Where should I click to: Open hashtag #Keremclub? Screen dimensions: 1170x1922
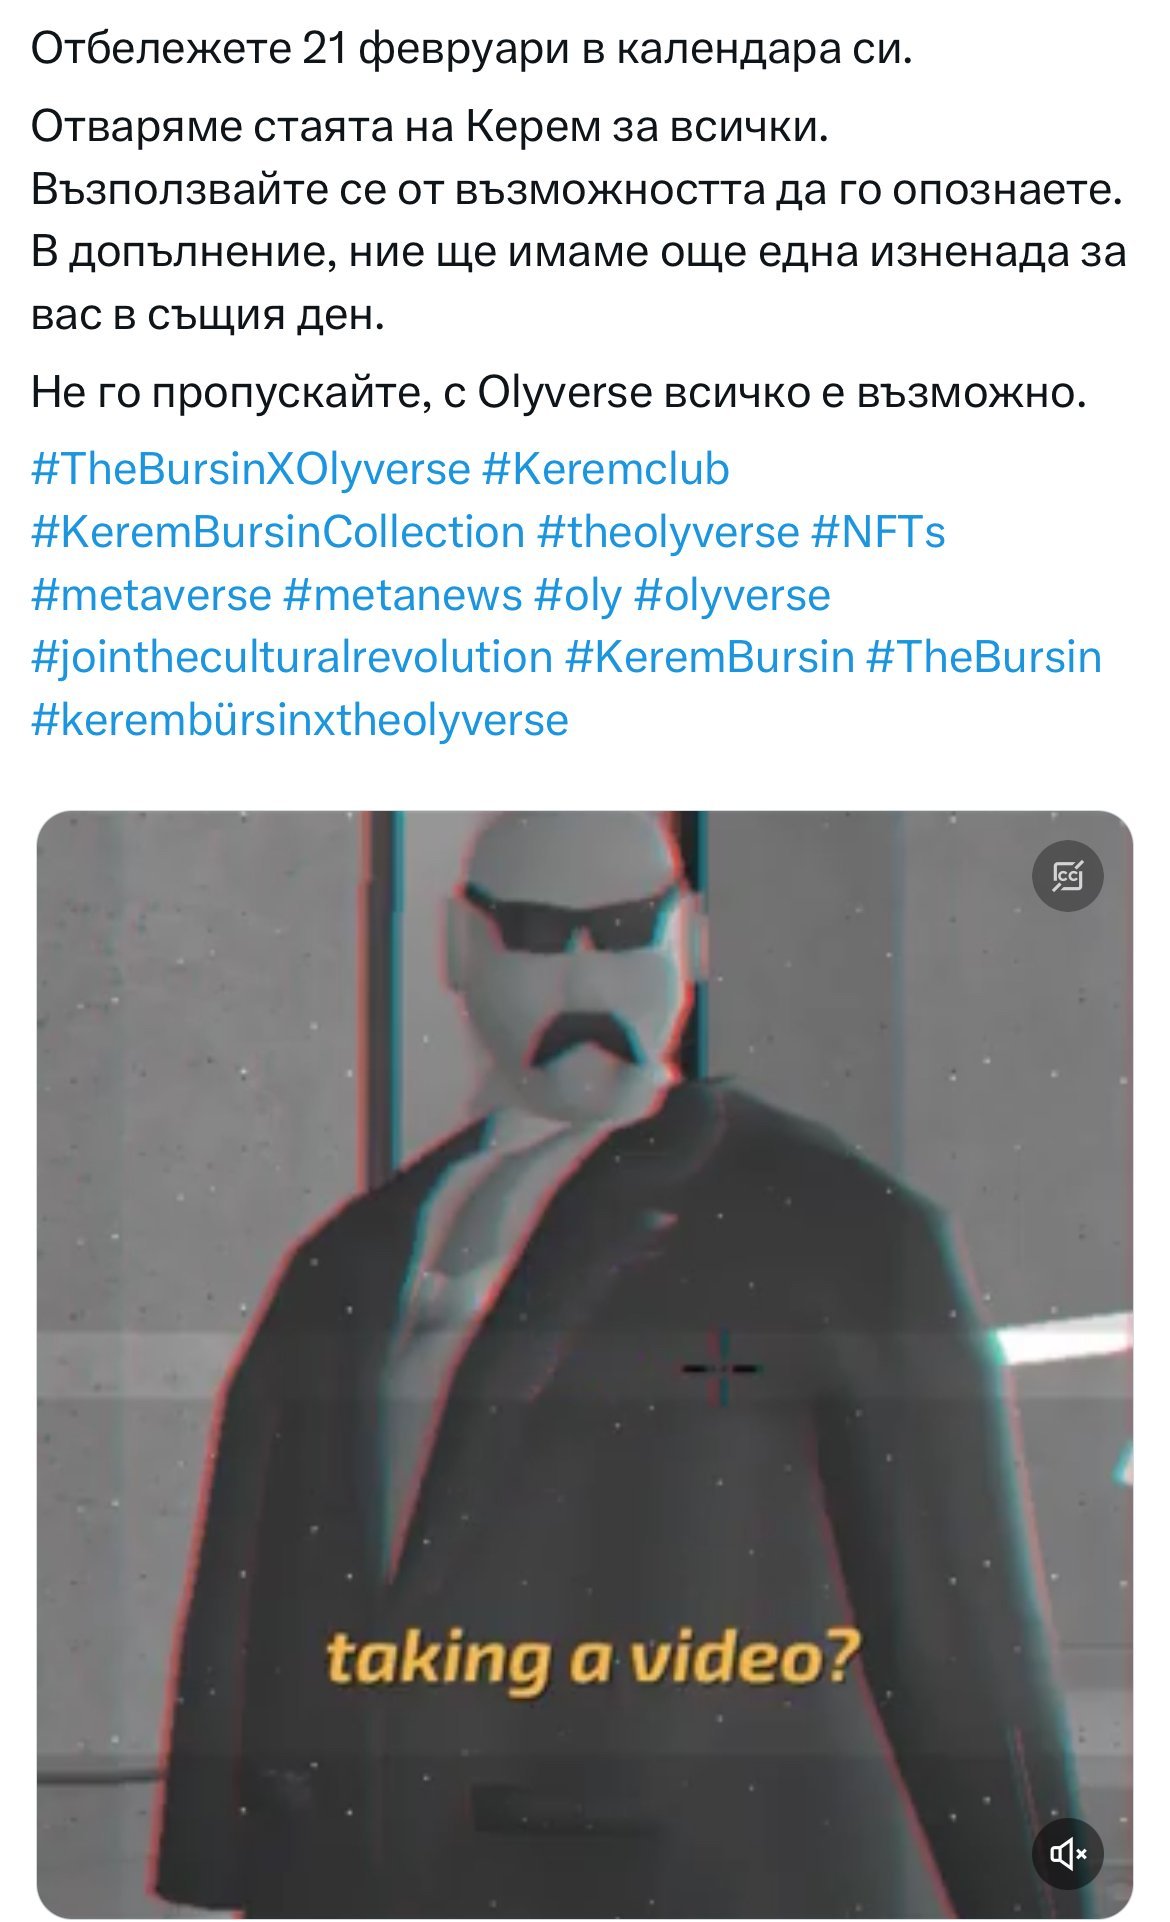[x=606, y=469]
